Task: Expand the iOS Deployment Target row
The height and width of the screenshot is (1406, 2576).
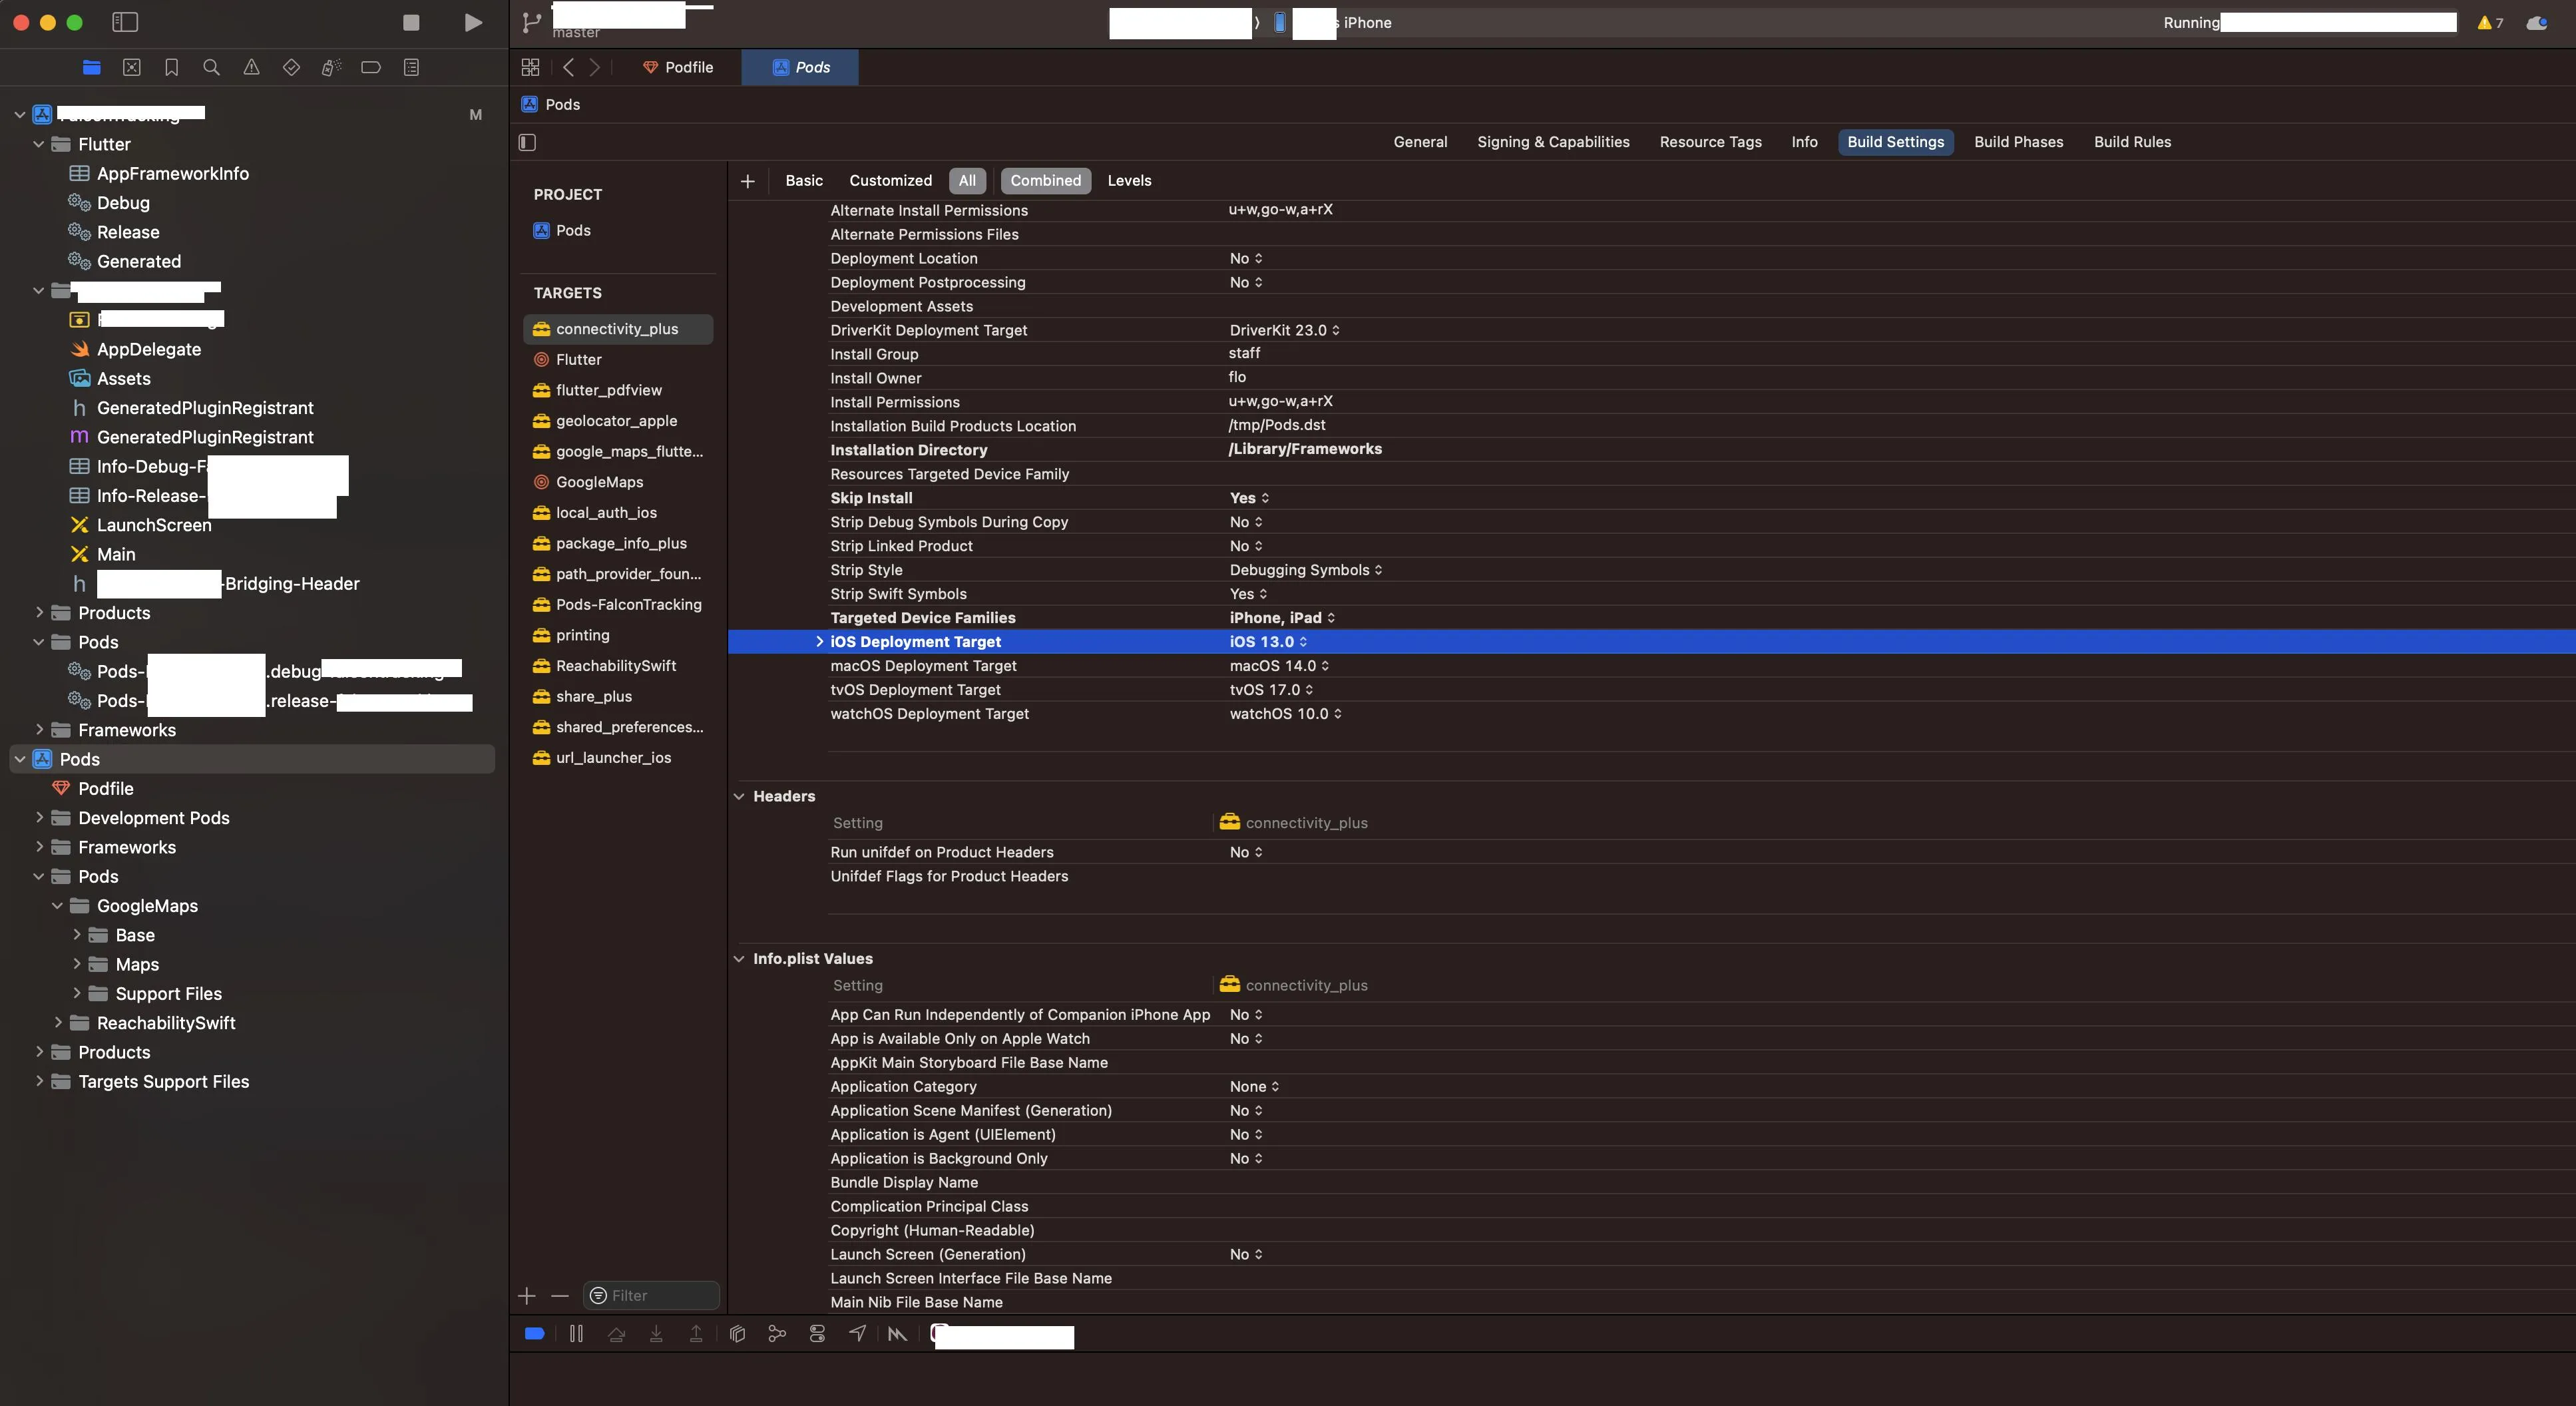Action: 819,642
